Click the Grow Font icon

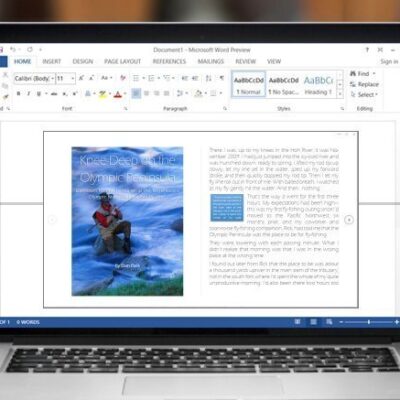(81, 78)
